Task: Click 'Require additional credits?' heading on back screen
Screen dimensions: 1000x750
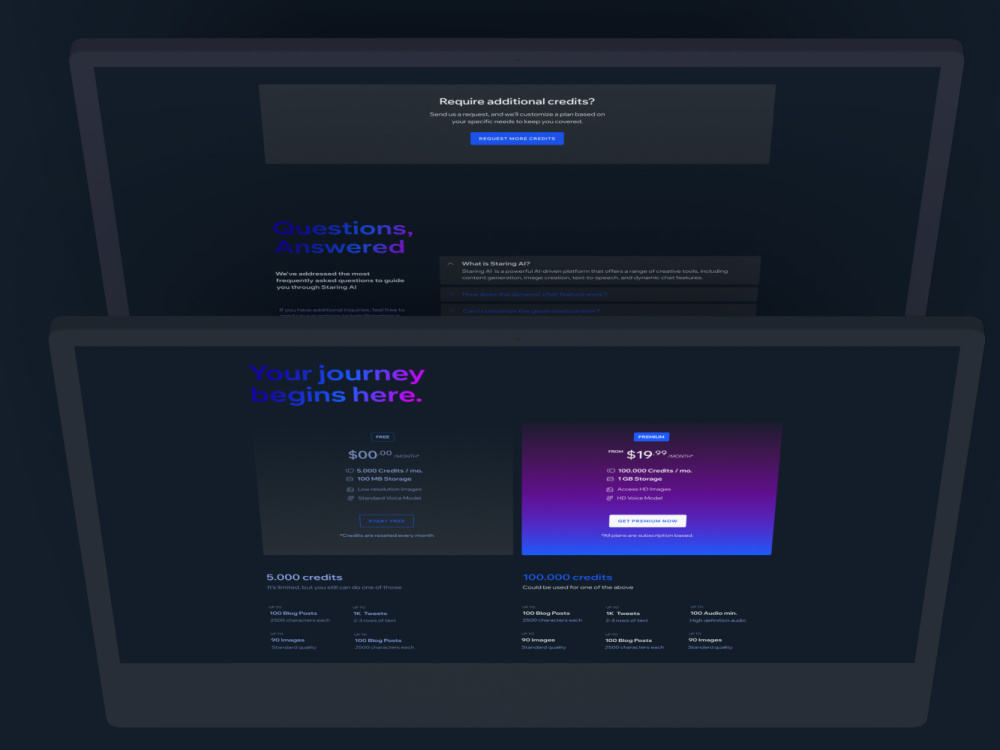Action: tap(517, 101)
